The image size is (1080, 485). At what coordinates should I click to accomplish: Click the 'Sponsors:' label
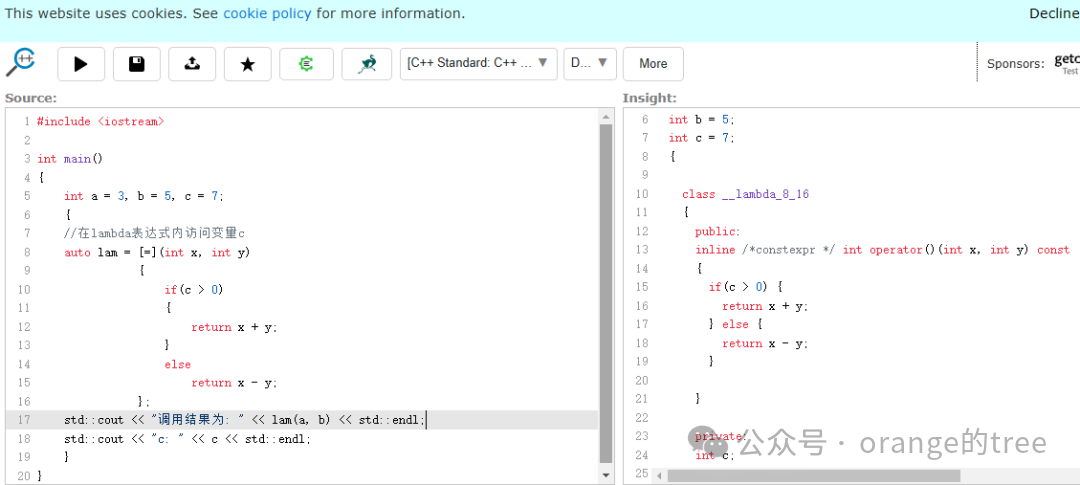click(x=1016, y=63)
